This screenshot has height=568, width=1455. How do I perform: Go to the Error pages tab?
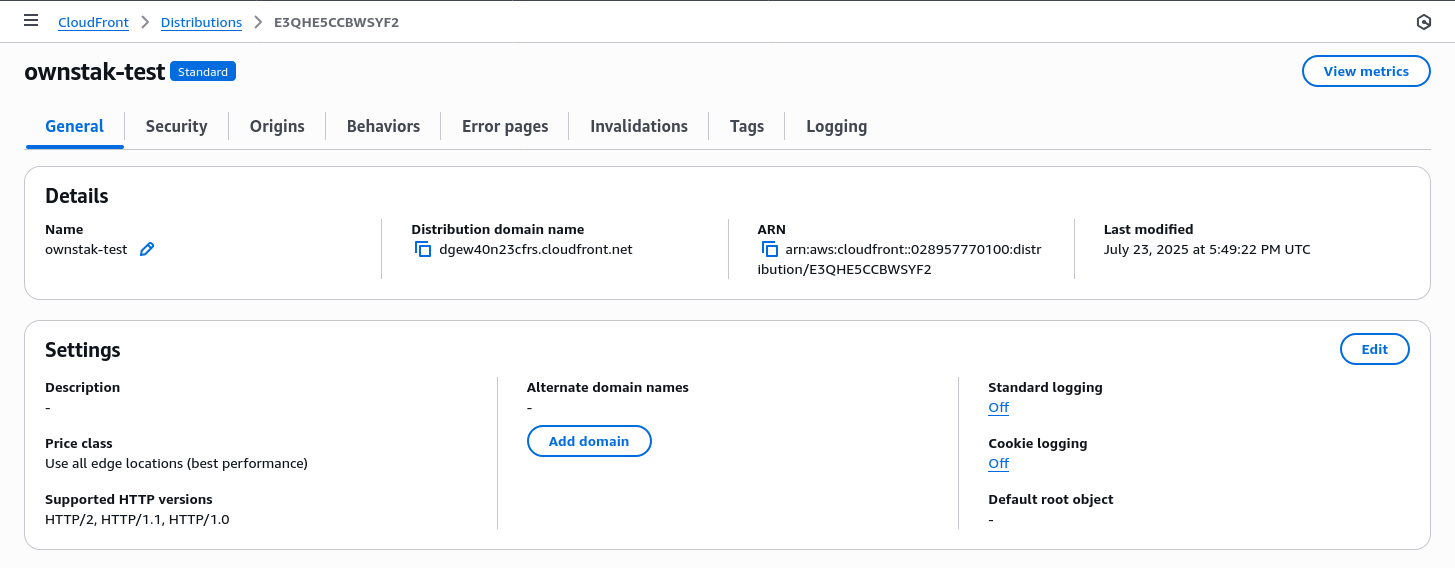pyautogui.click(x=505, y=126)
